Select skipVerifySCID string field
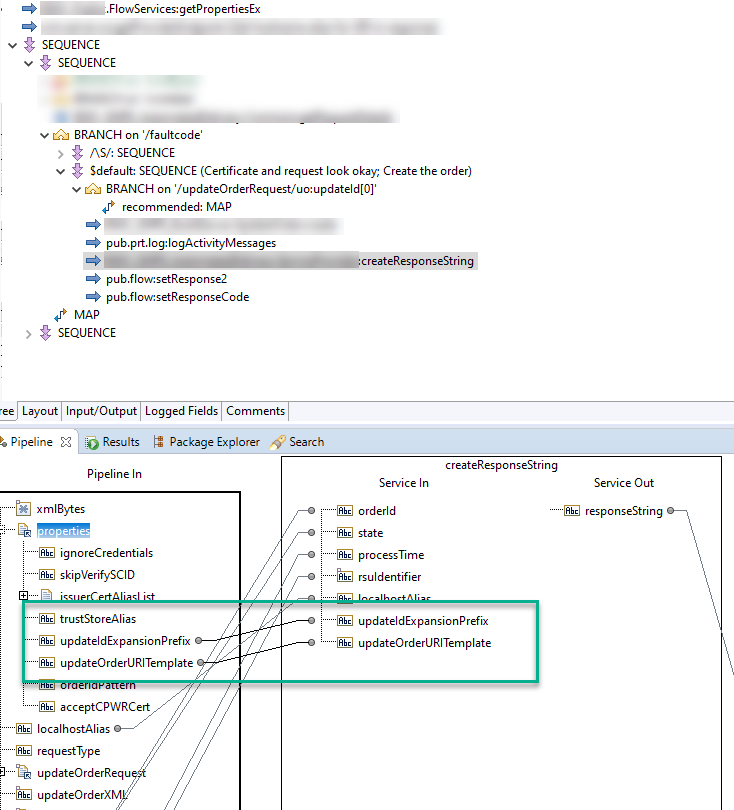 point(97,575)
